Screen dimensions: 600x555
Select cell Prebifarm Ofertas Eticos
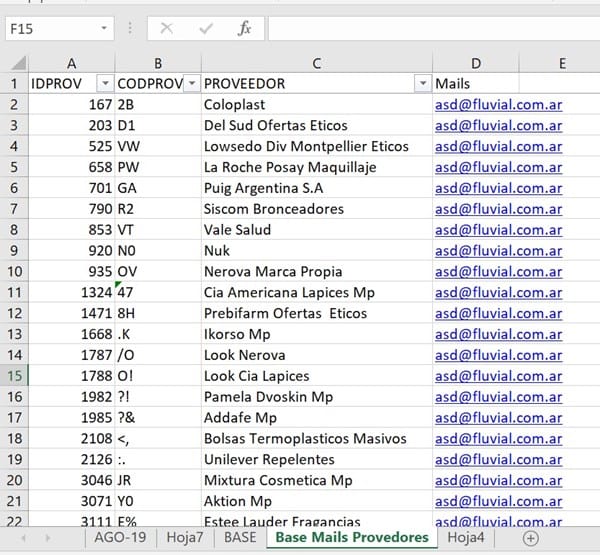(x=317, y=313)
